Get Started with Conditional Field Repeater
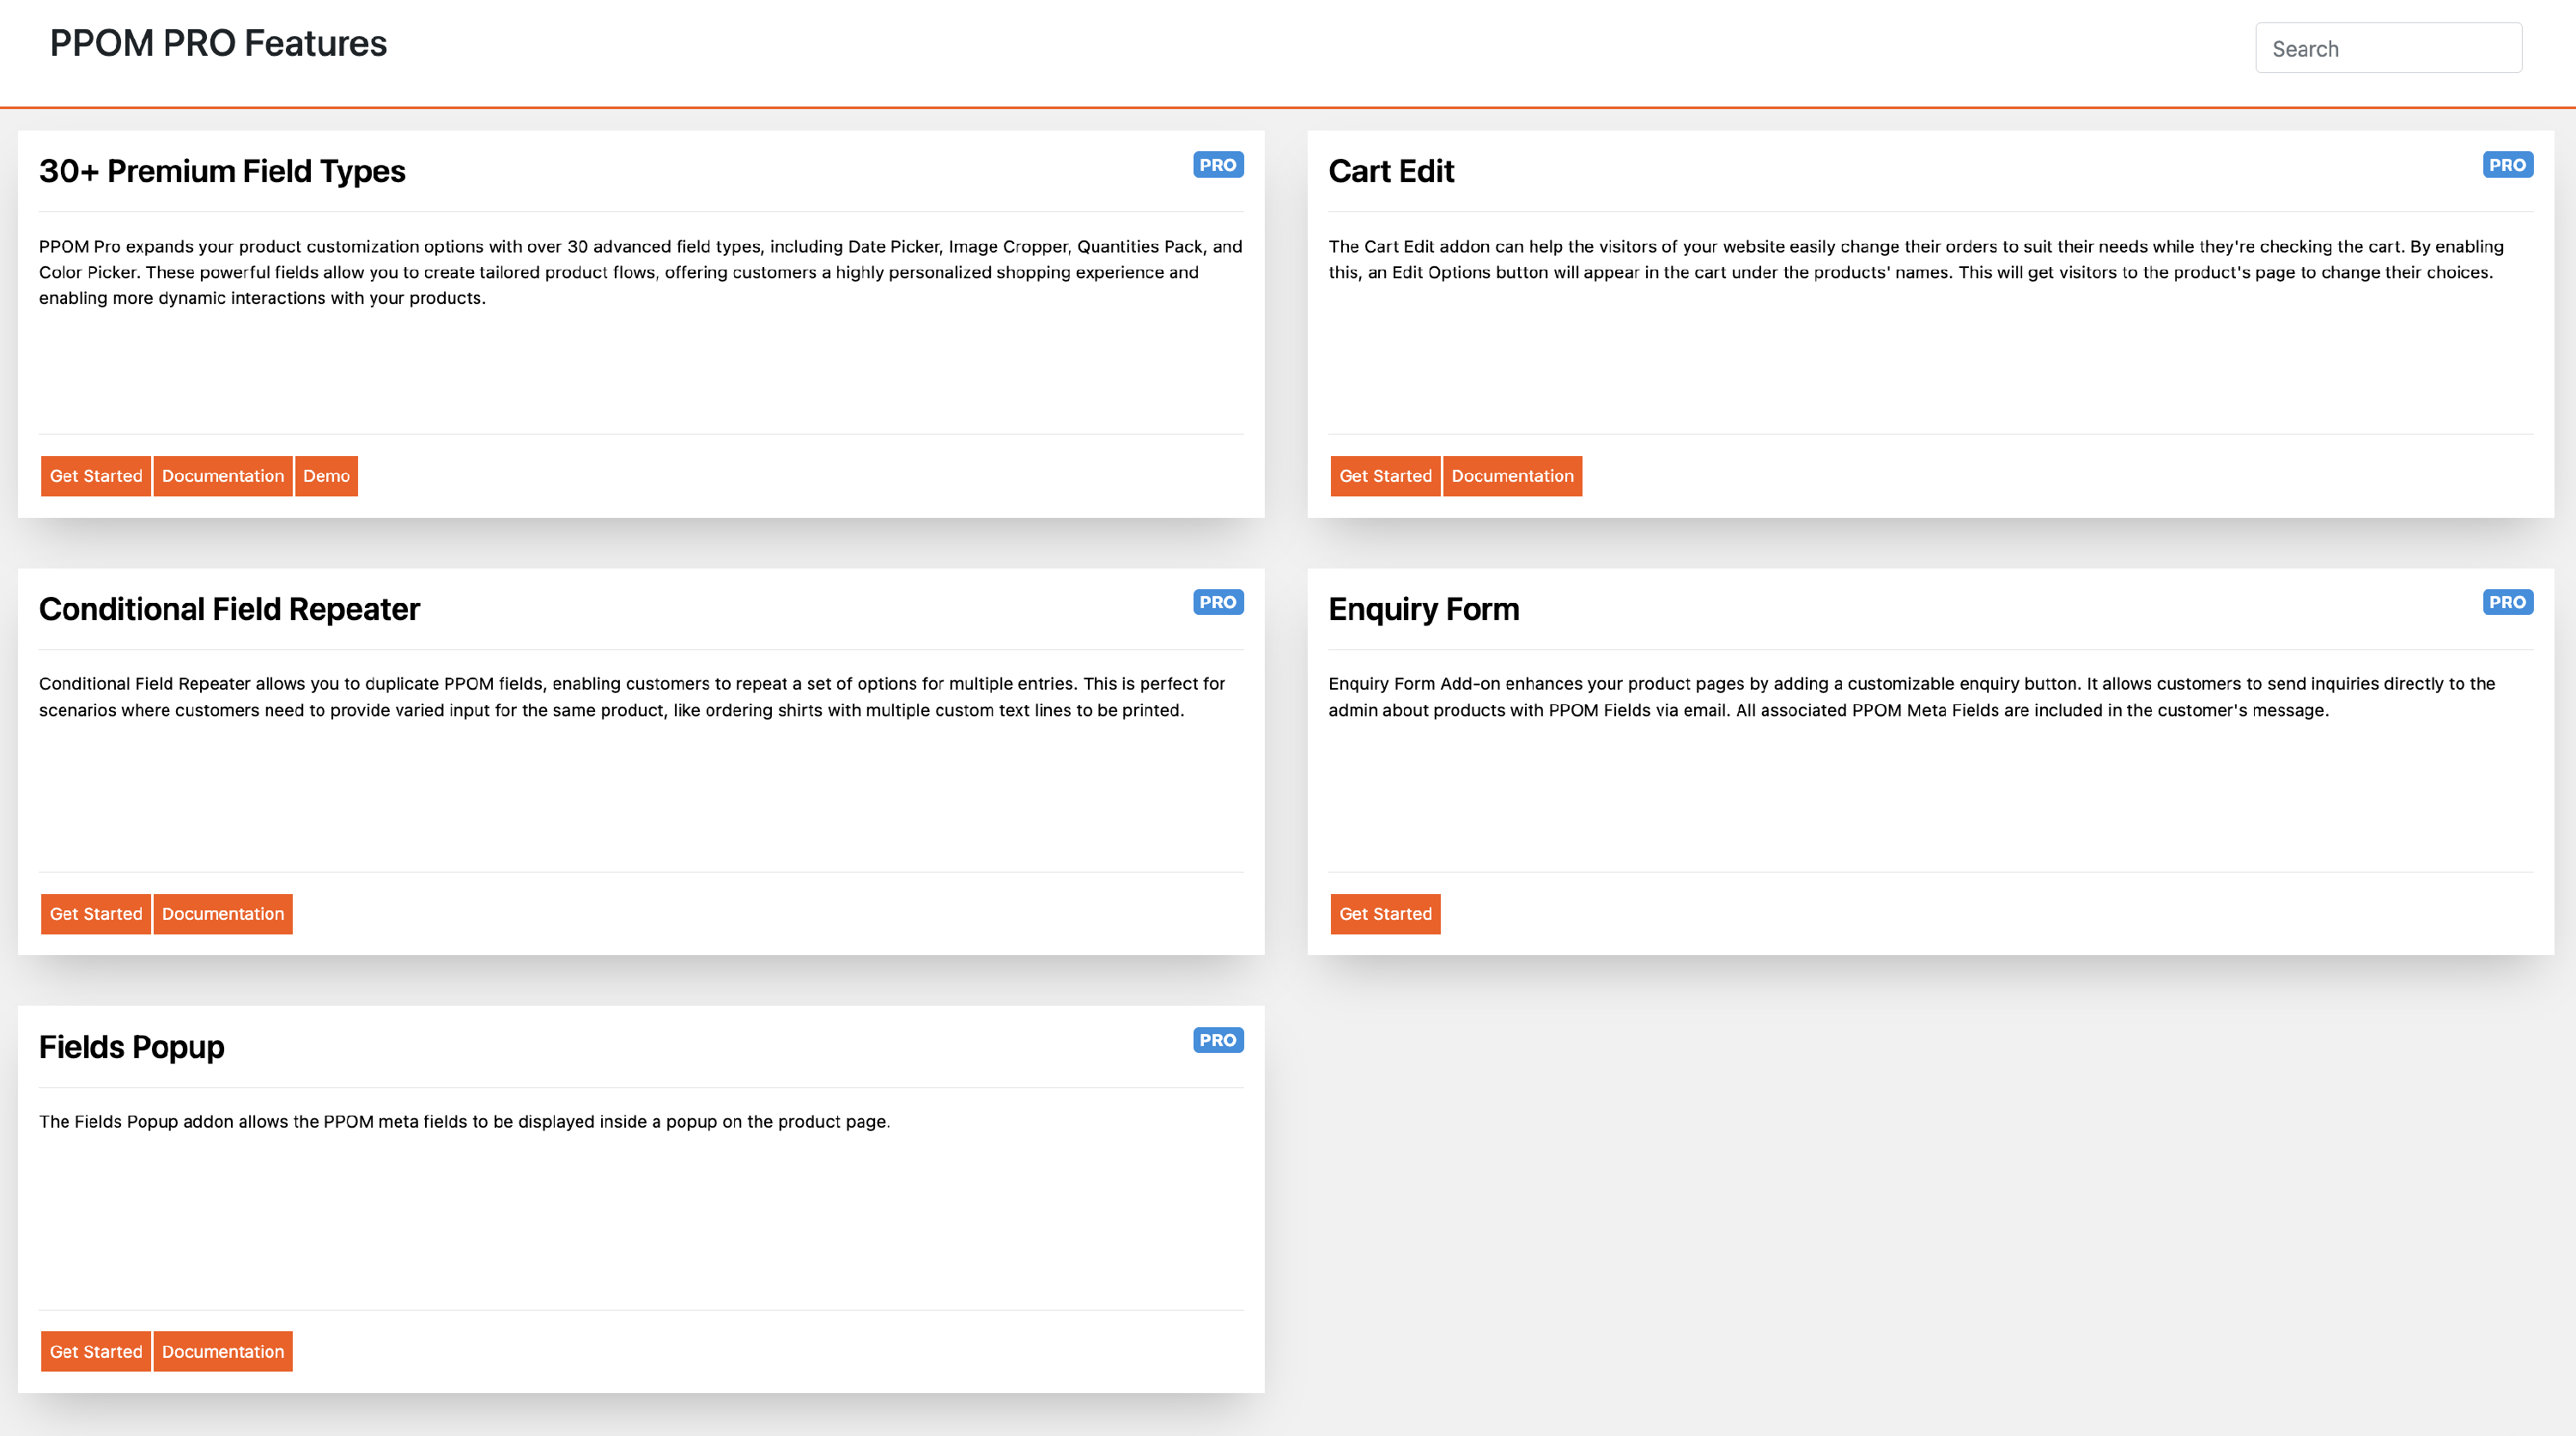 pos(96,914)
